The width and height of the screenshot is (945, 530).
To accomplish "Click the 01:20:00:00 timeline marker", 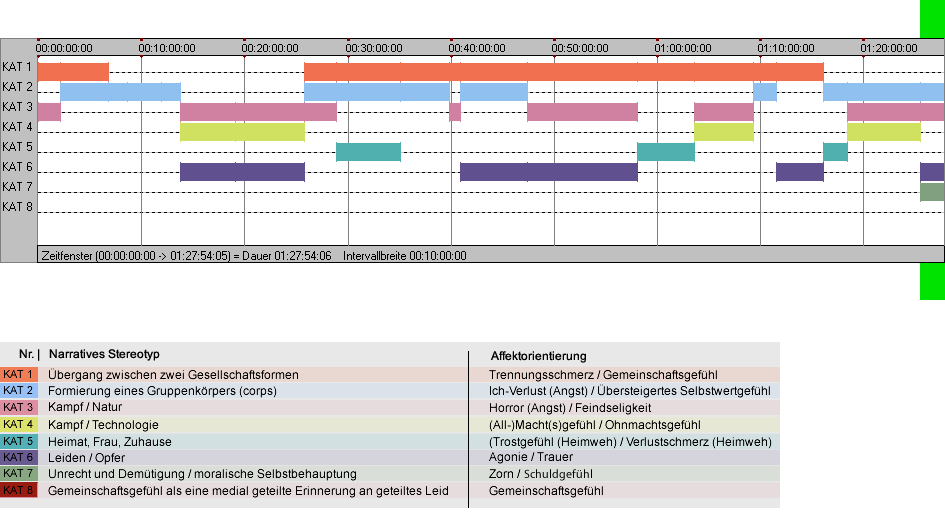I will (x=889, y=48).
